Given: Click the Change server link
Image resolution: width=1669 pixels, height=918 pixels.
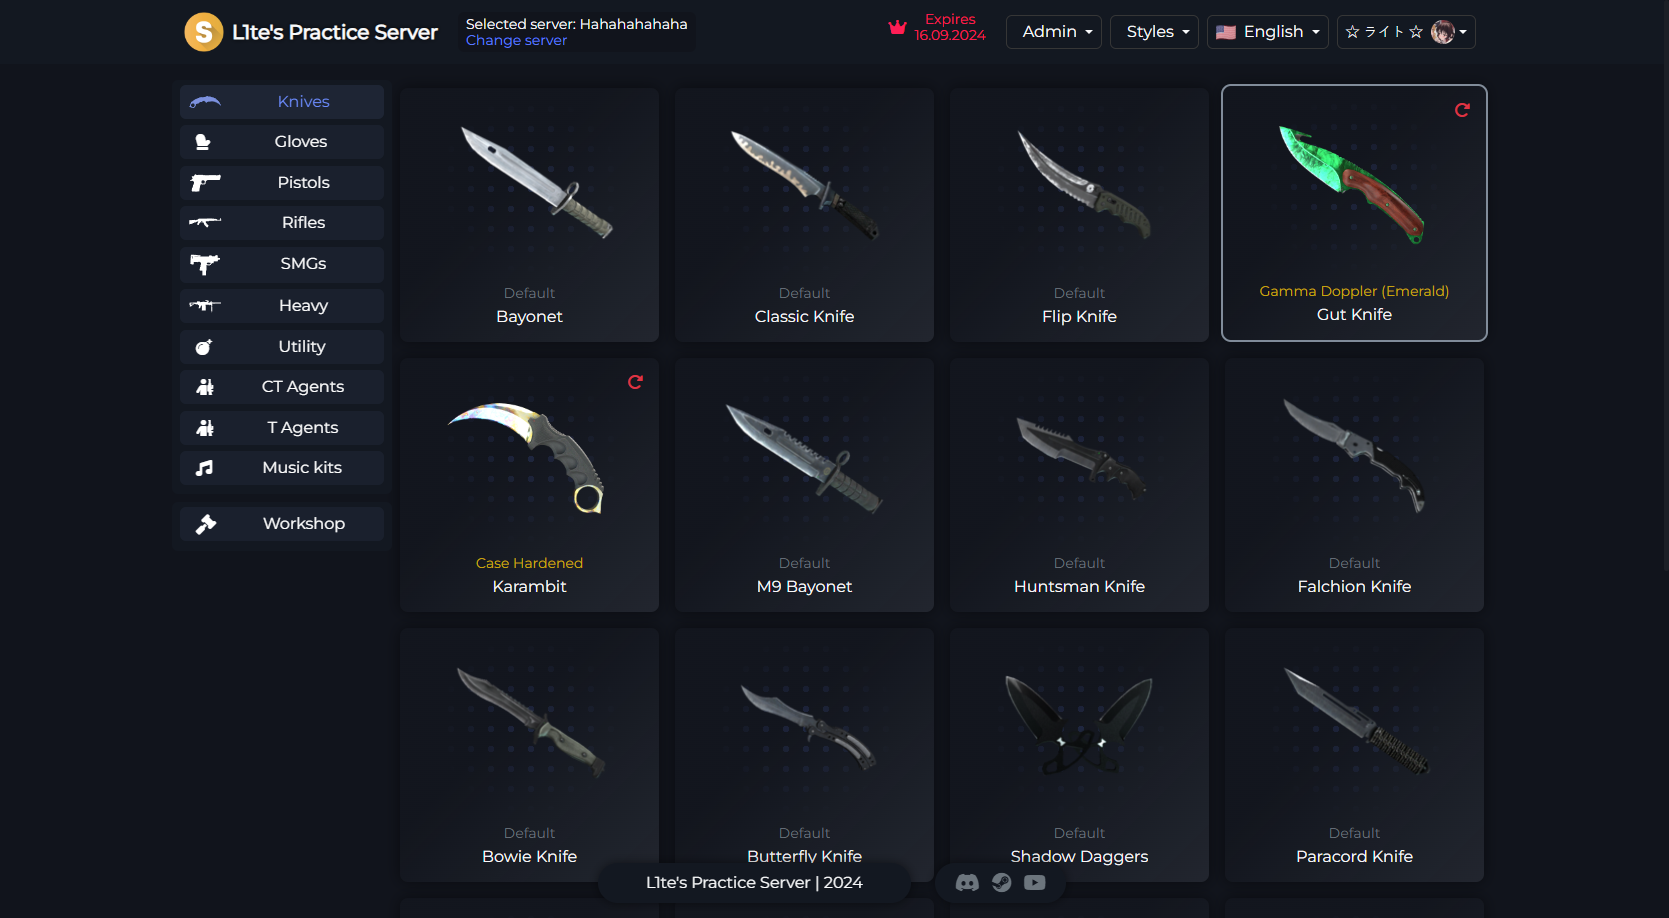Looking at the screenshot, I should [516, 41].
